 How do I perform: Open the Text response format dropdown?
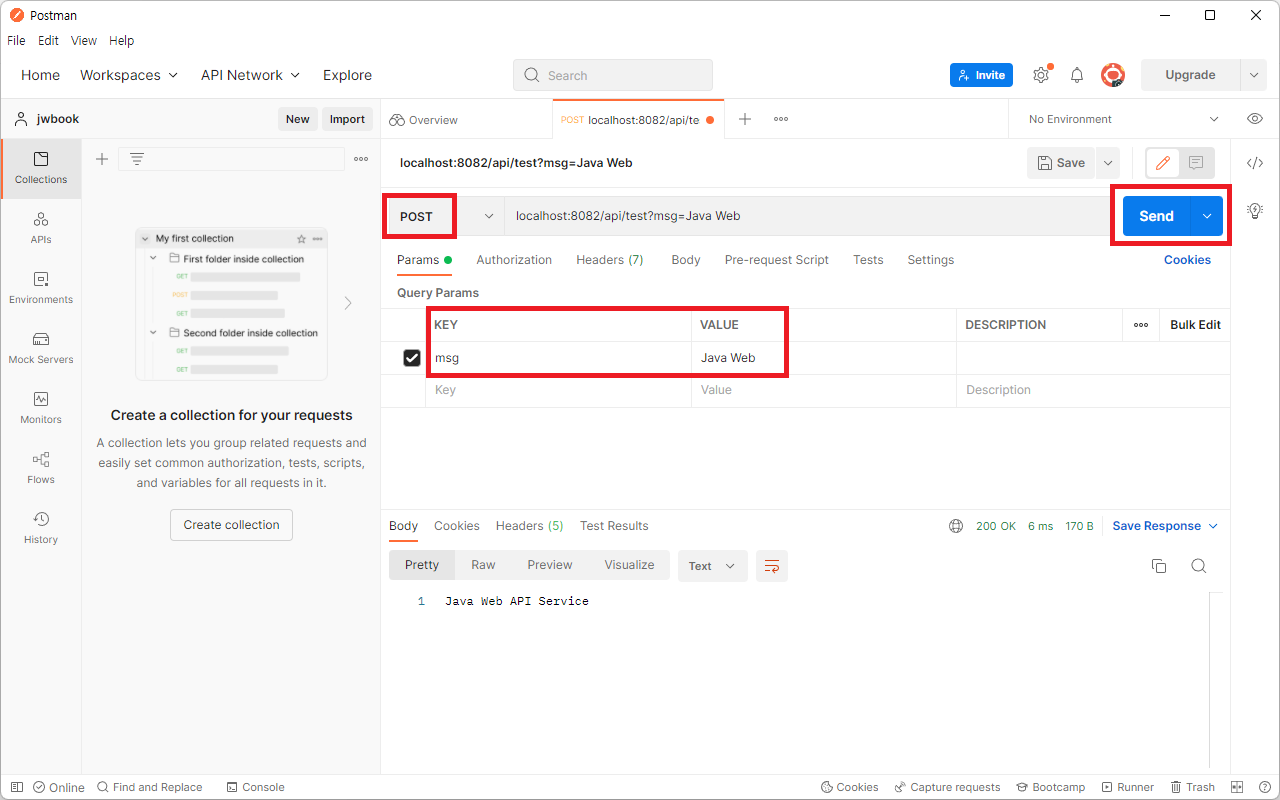click(x=712, y=566)
